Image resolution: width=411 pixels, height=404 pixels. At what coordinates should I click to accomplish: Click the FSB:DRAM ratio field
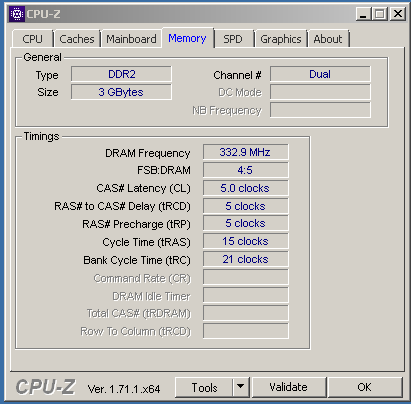(x=245, y=170)
